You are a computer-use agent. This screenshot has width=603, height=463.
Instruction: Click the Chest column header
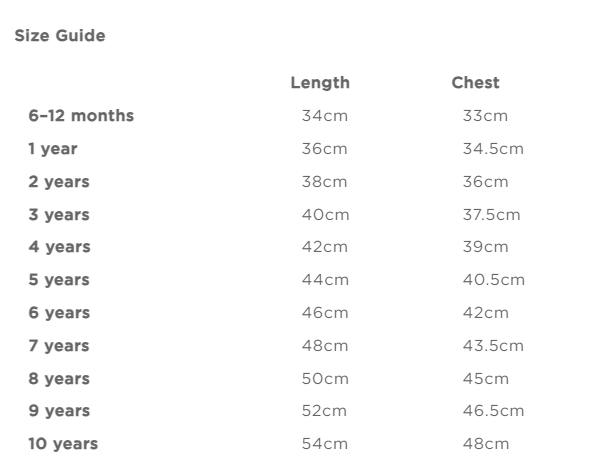pyautogui.click(x=475, y=83)
